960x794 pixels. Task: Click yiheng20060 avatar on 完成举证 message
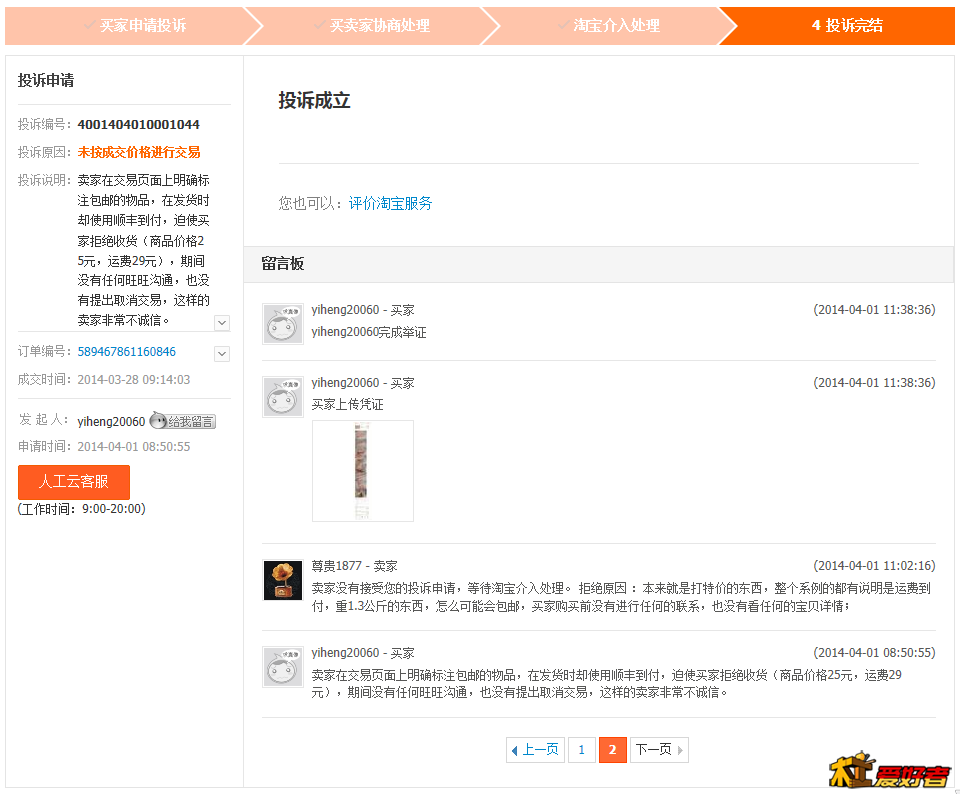coord(283,324)
